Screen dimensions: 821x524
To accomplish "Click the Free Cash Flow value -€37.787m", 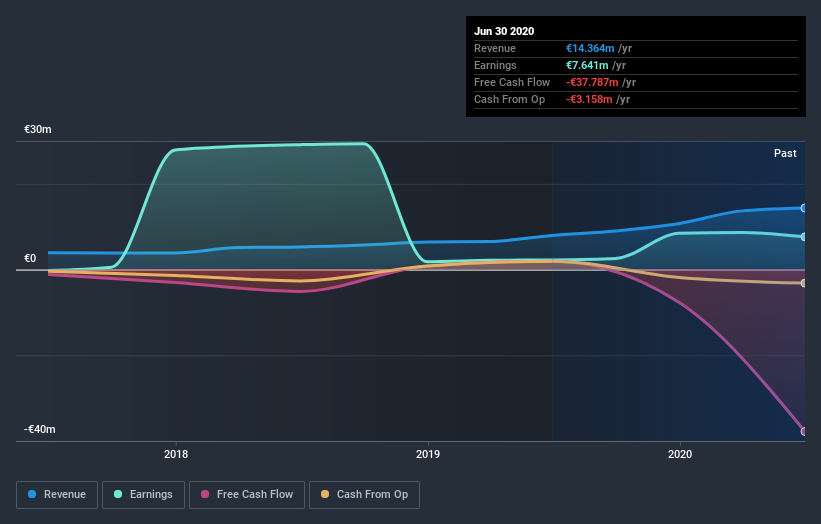I will (592, 82).
